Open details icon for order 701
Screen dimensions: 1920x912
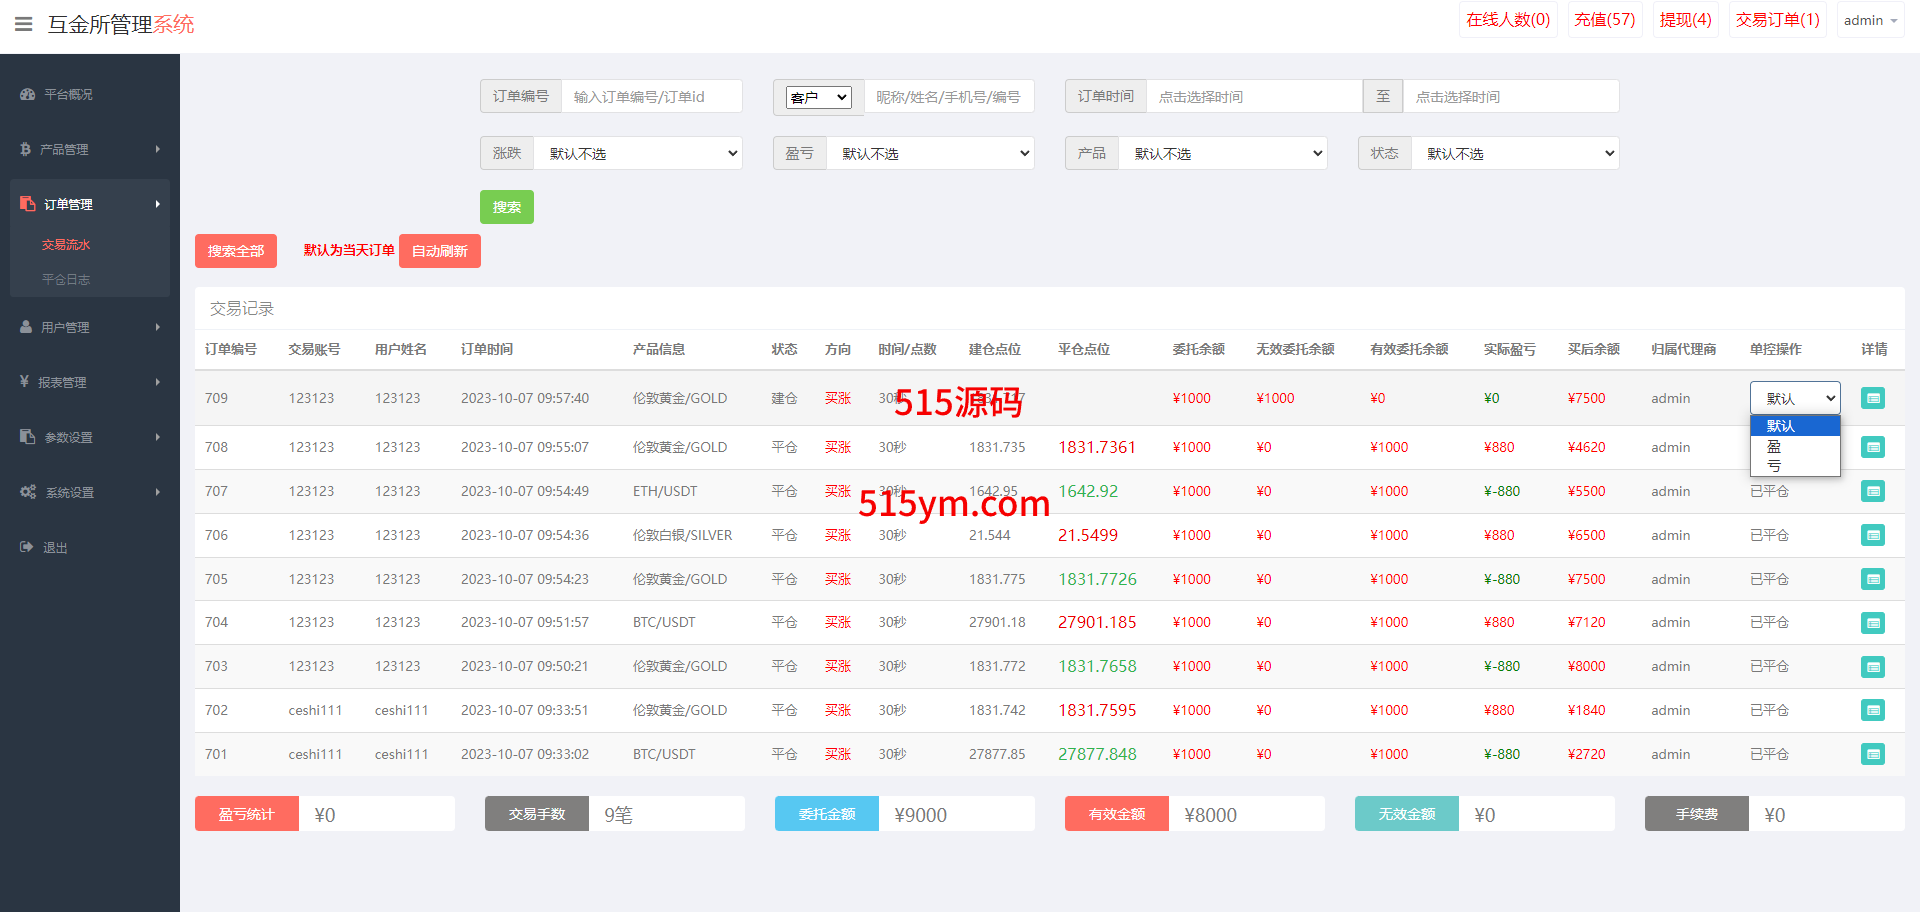click(1872, 754)
